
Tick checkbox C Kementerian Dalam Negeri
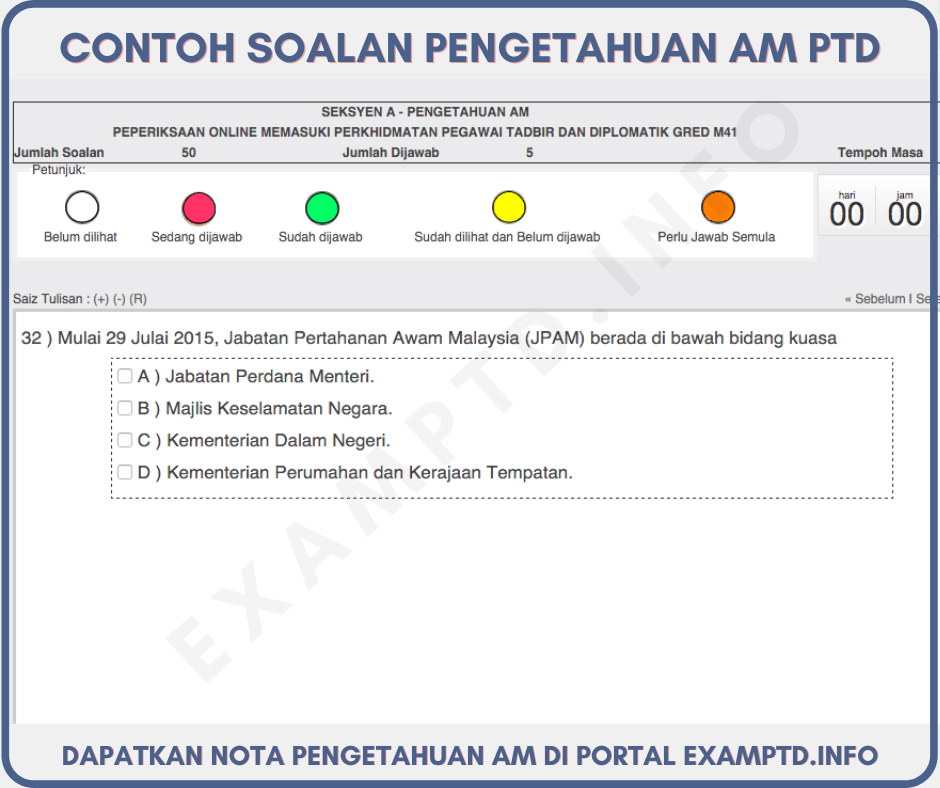click(125, 440)
